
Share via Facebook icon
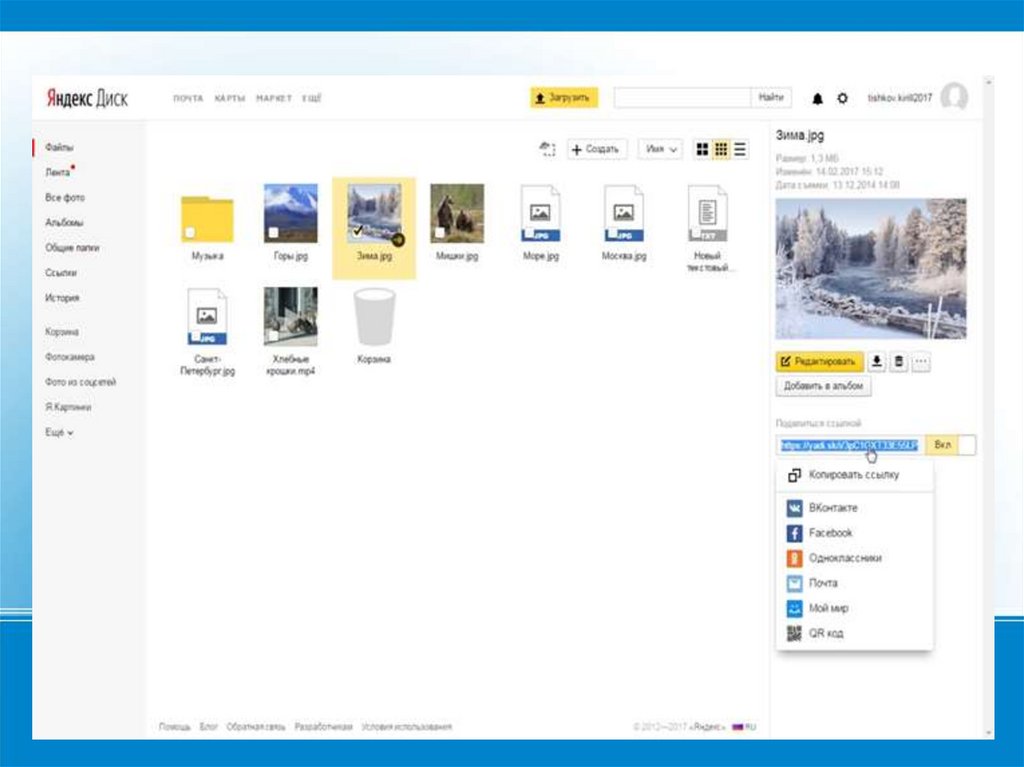[x=794, y=533]
